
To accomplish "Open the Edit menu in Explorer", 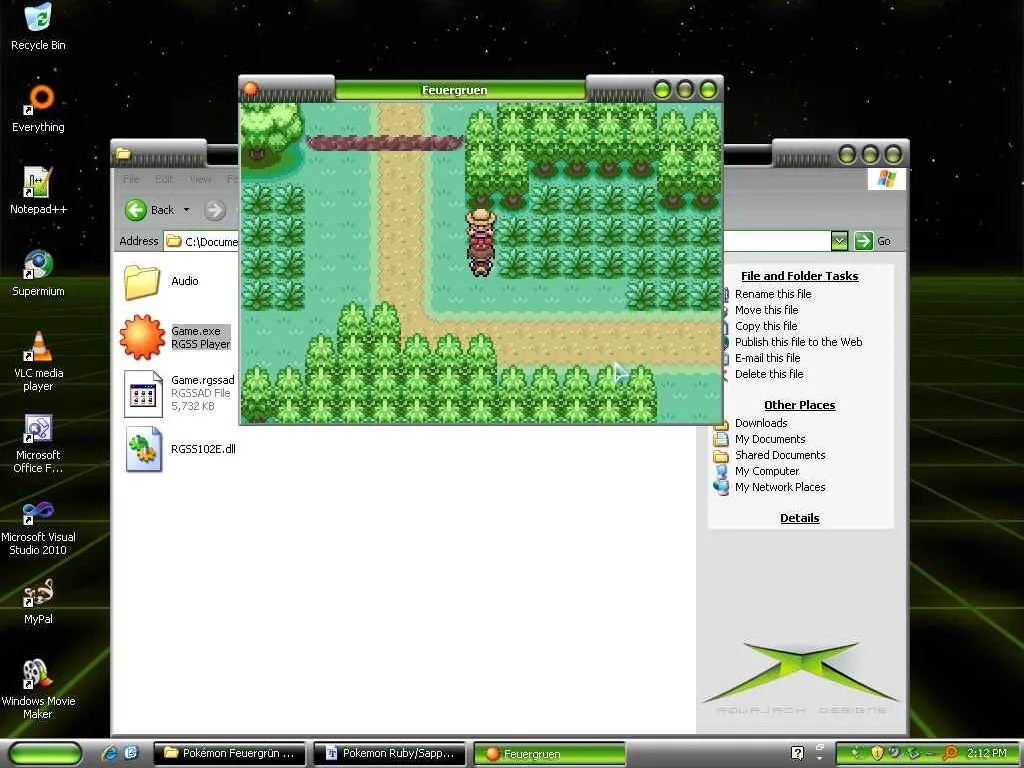I will pos(164,179).
